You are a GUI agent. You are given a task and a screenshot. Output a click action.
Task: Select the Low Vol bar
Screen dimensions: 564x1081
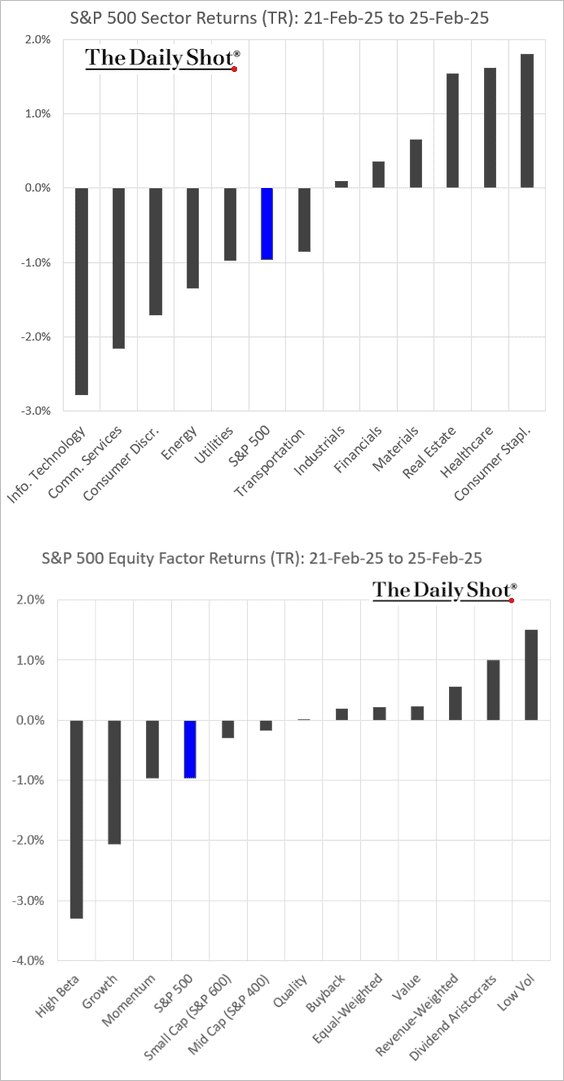click(530, 675)
